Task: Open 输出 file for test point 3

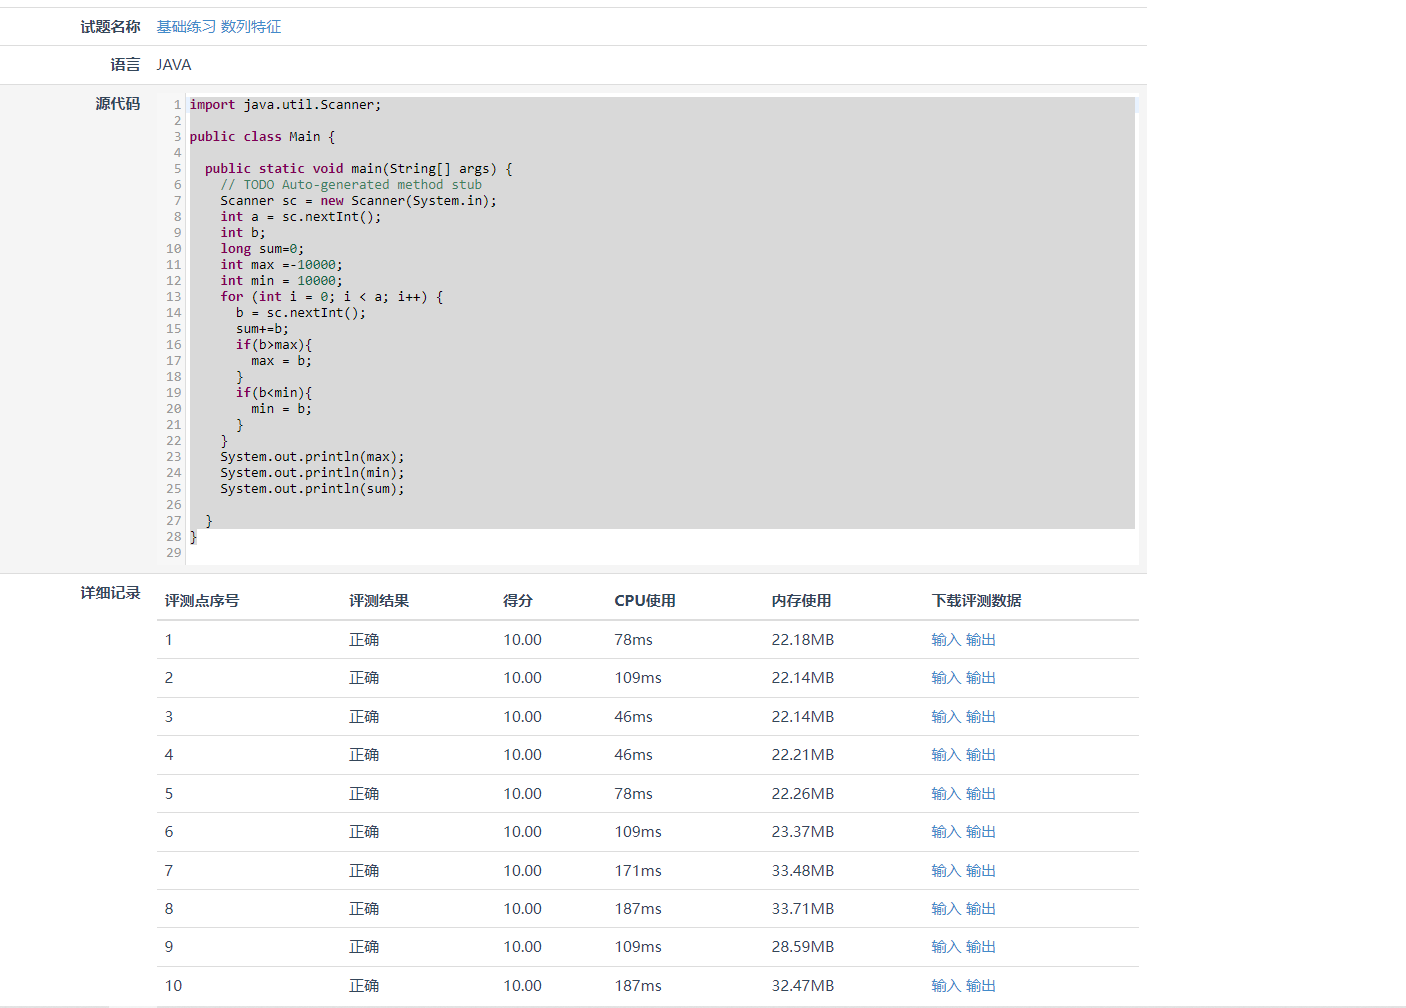Action: click(x=980, y=717)
